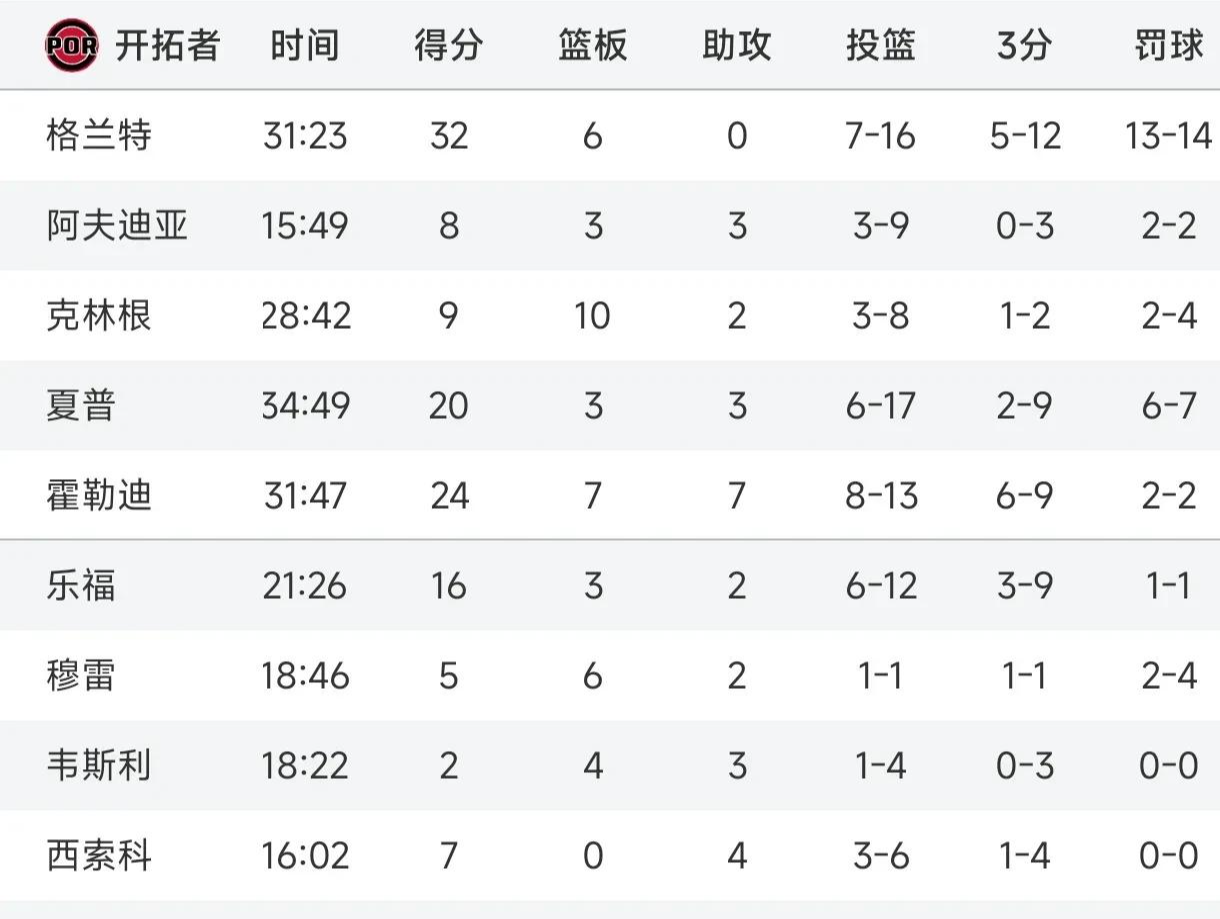
Task: Tap player name 穆雷
Action: tap(81, 676)
